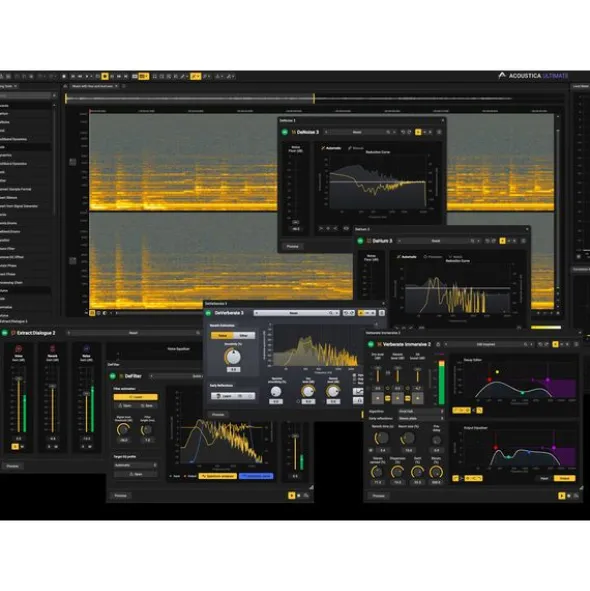
Task: Open the DeFilter Target EQ profile dropdown
Action: (136, 465)
